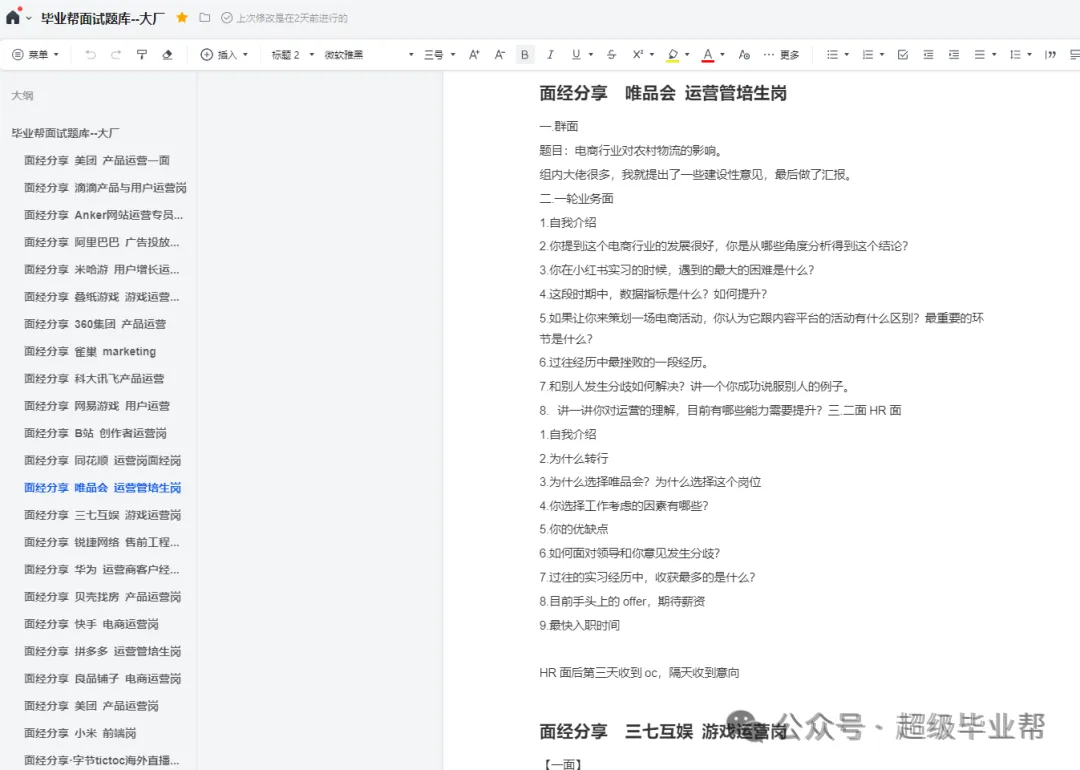
Task: Click the line 题目：电商行业对农村物流的影响
Action: coord(631,151)
